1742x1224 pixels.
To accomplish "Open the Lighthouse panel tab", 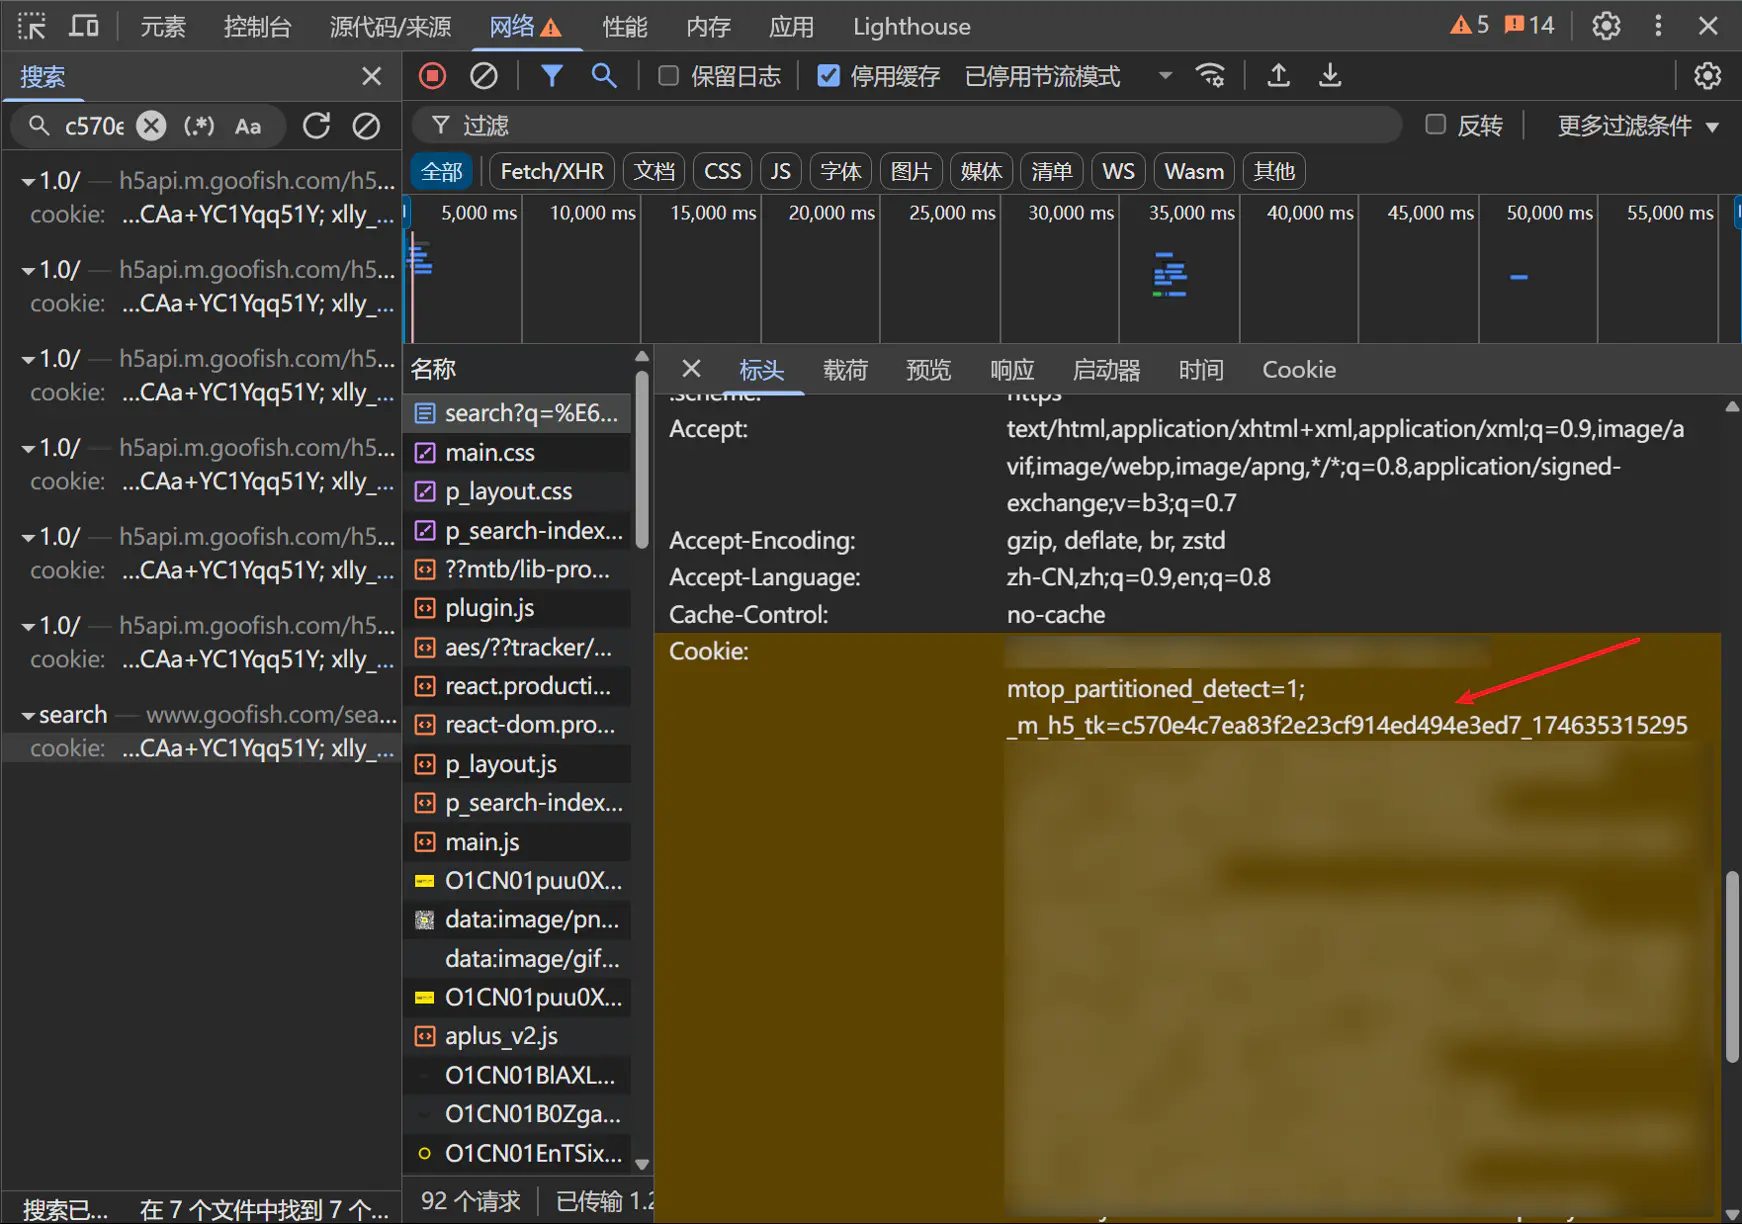I will pyautogui.click(x=911, y=27).
